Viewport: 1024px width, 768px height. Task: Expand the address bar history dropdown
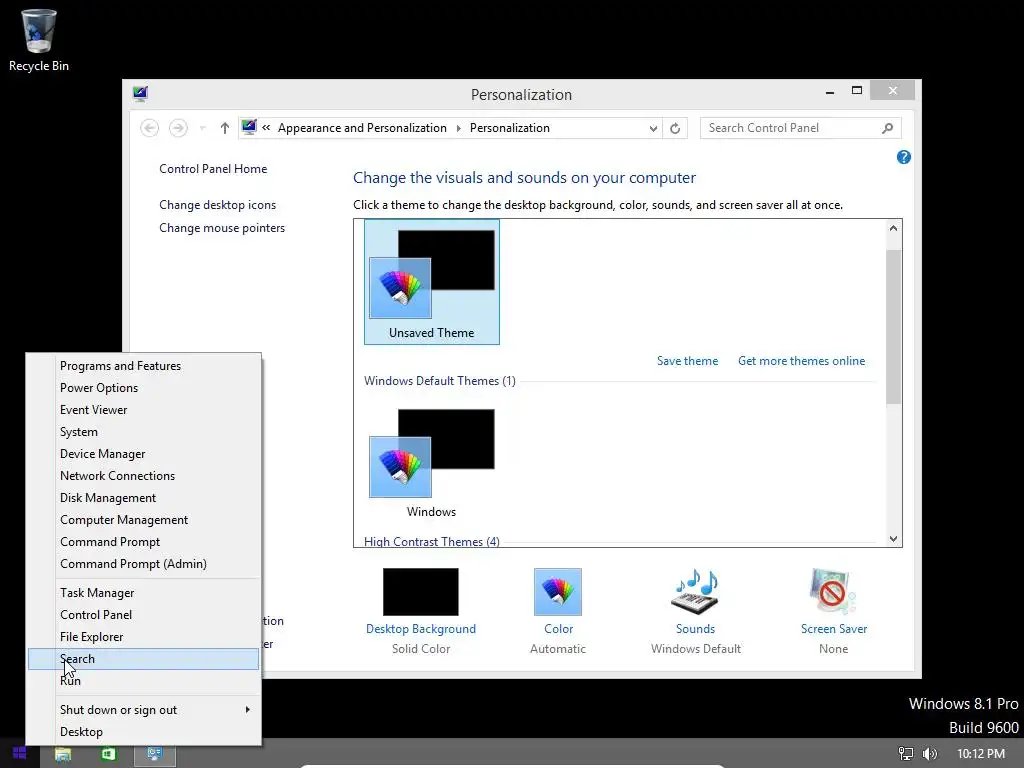pyautogui.click(x=653, y=129)
